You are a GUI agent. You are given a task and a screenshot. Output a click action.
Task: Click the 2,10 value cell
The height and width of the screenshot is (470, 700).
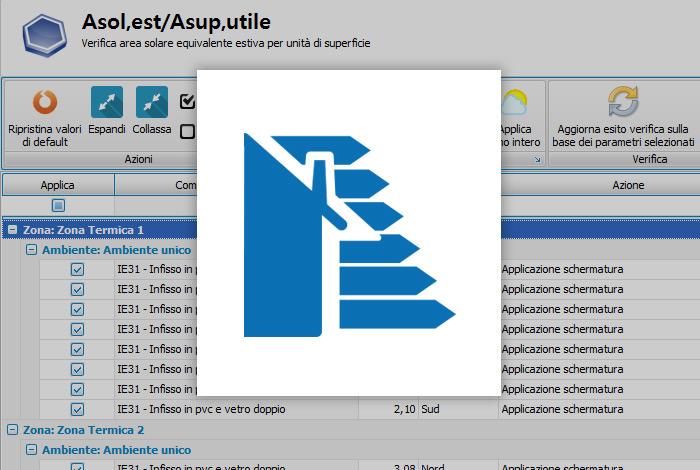tap(388, 409)
